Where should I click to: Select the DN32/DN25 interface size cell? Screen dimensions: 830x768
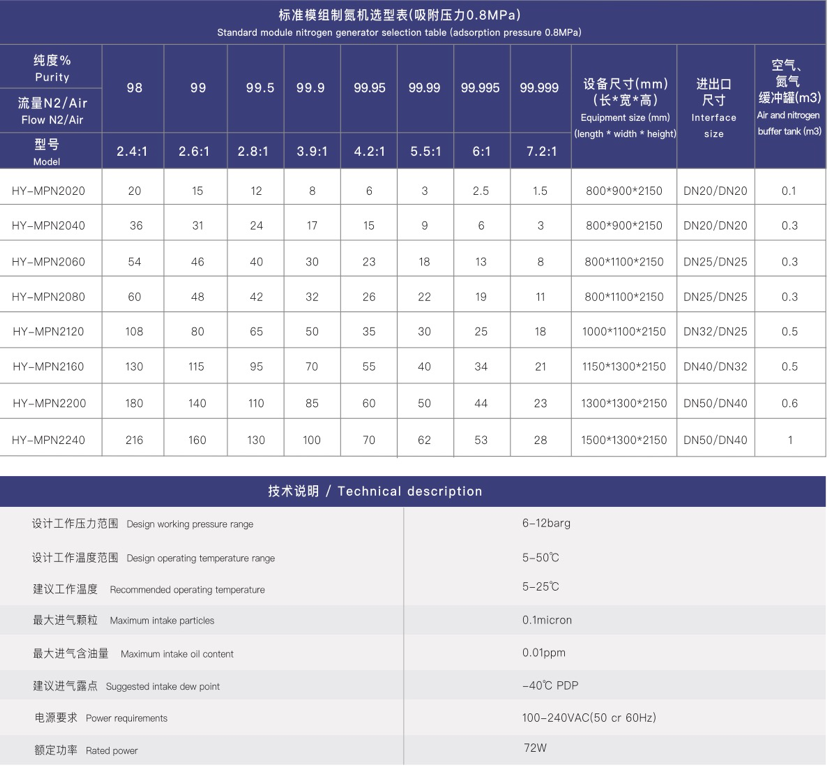715,332
